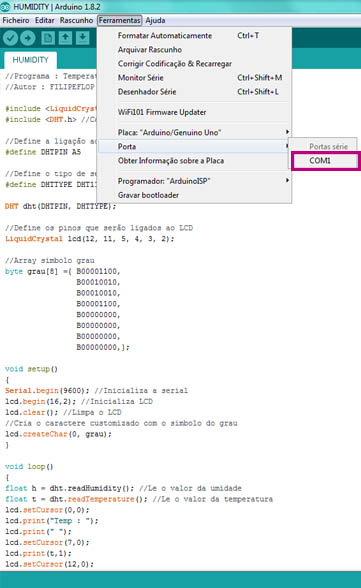Choose Gravar bootloader
This screenshot has width=361, height=588.
pos(194,195)
